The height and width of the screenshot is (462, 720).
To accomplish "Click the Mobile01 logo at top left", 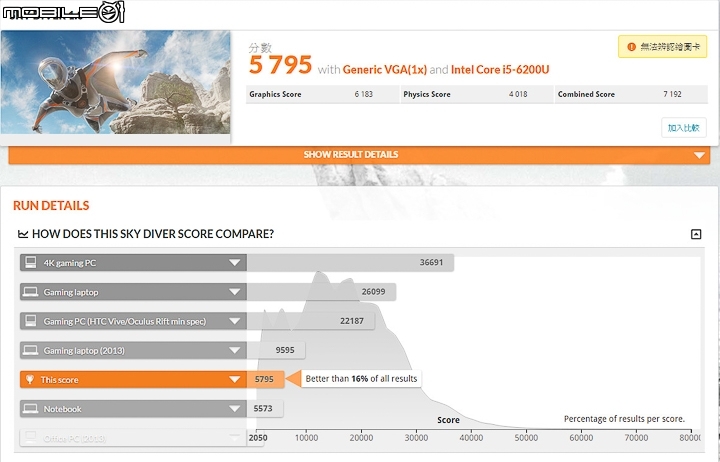I will [x=63, y=11].
